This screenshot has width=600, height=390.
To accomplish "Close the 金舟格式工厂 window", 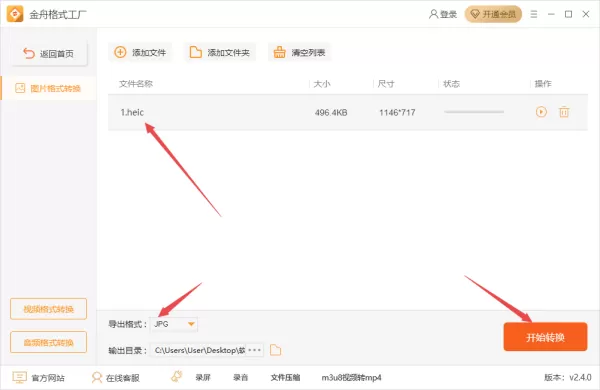I will 586,14.
